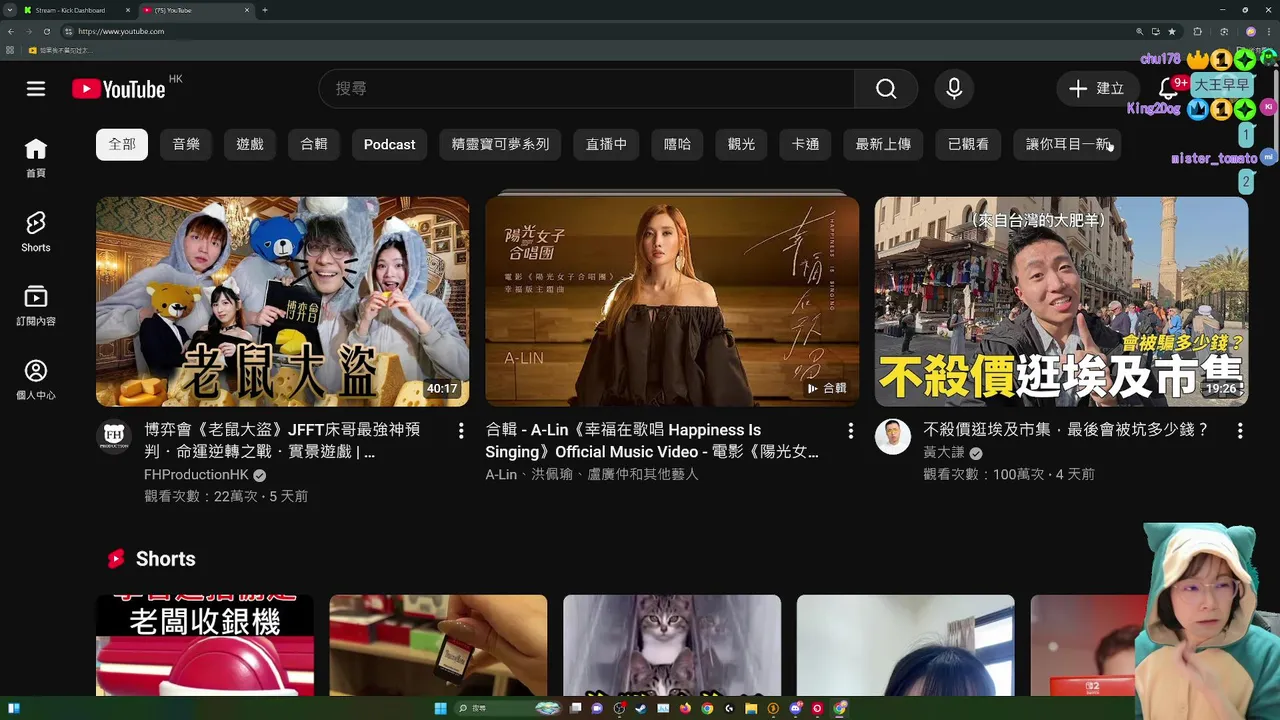1280x720 pixels.
Task: Start voice search with the microphone icon
Action: (954, 89)
